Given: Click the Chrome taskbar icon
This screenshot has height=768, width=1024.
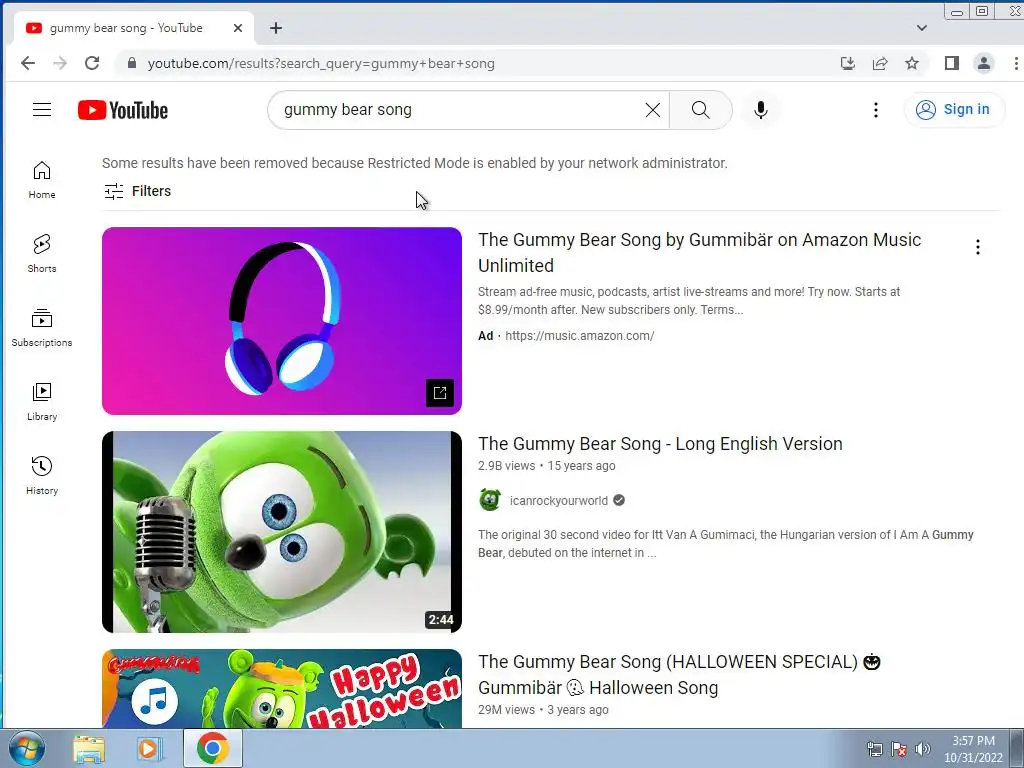Looking at the screenshot, I should click(212, 748).
